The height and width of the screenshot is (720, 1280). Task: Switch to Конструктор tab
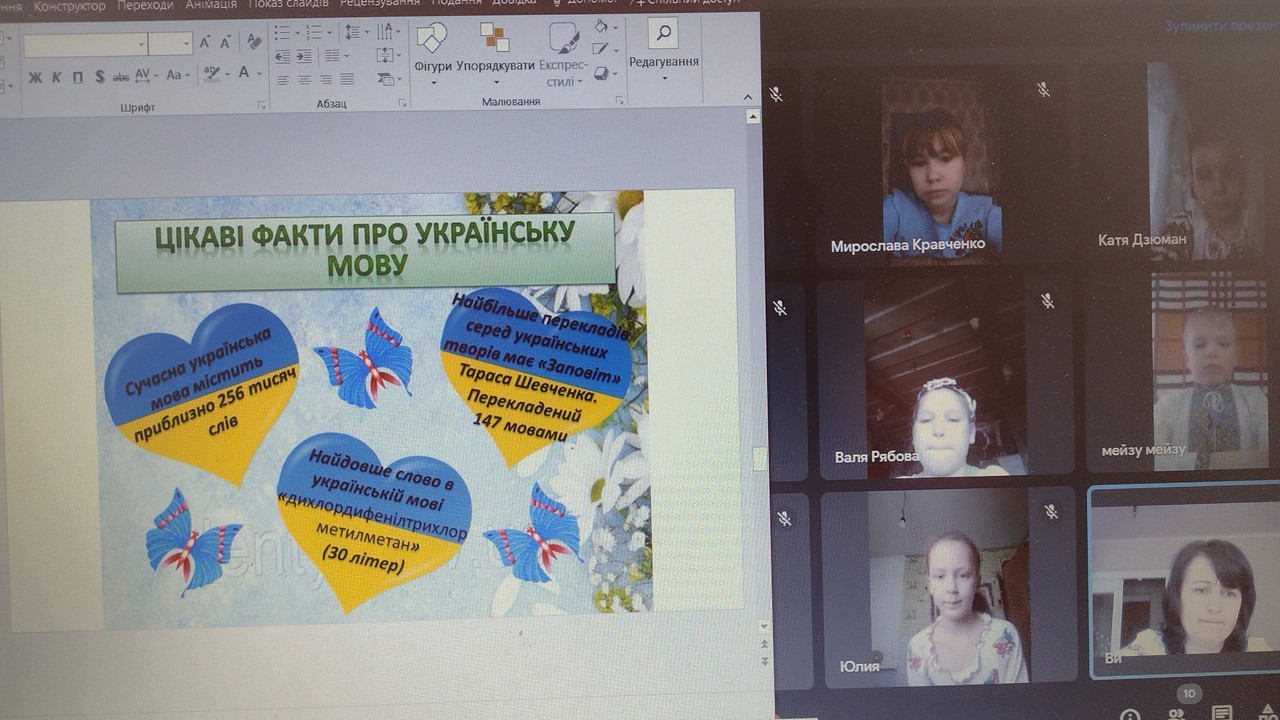click(70, 6)
